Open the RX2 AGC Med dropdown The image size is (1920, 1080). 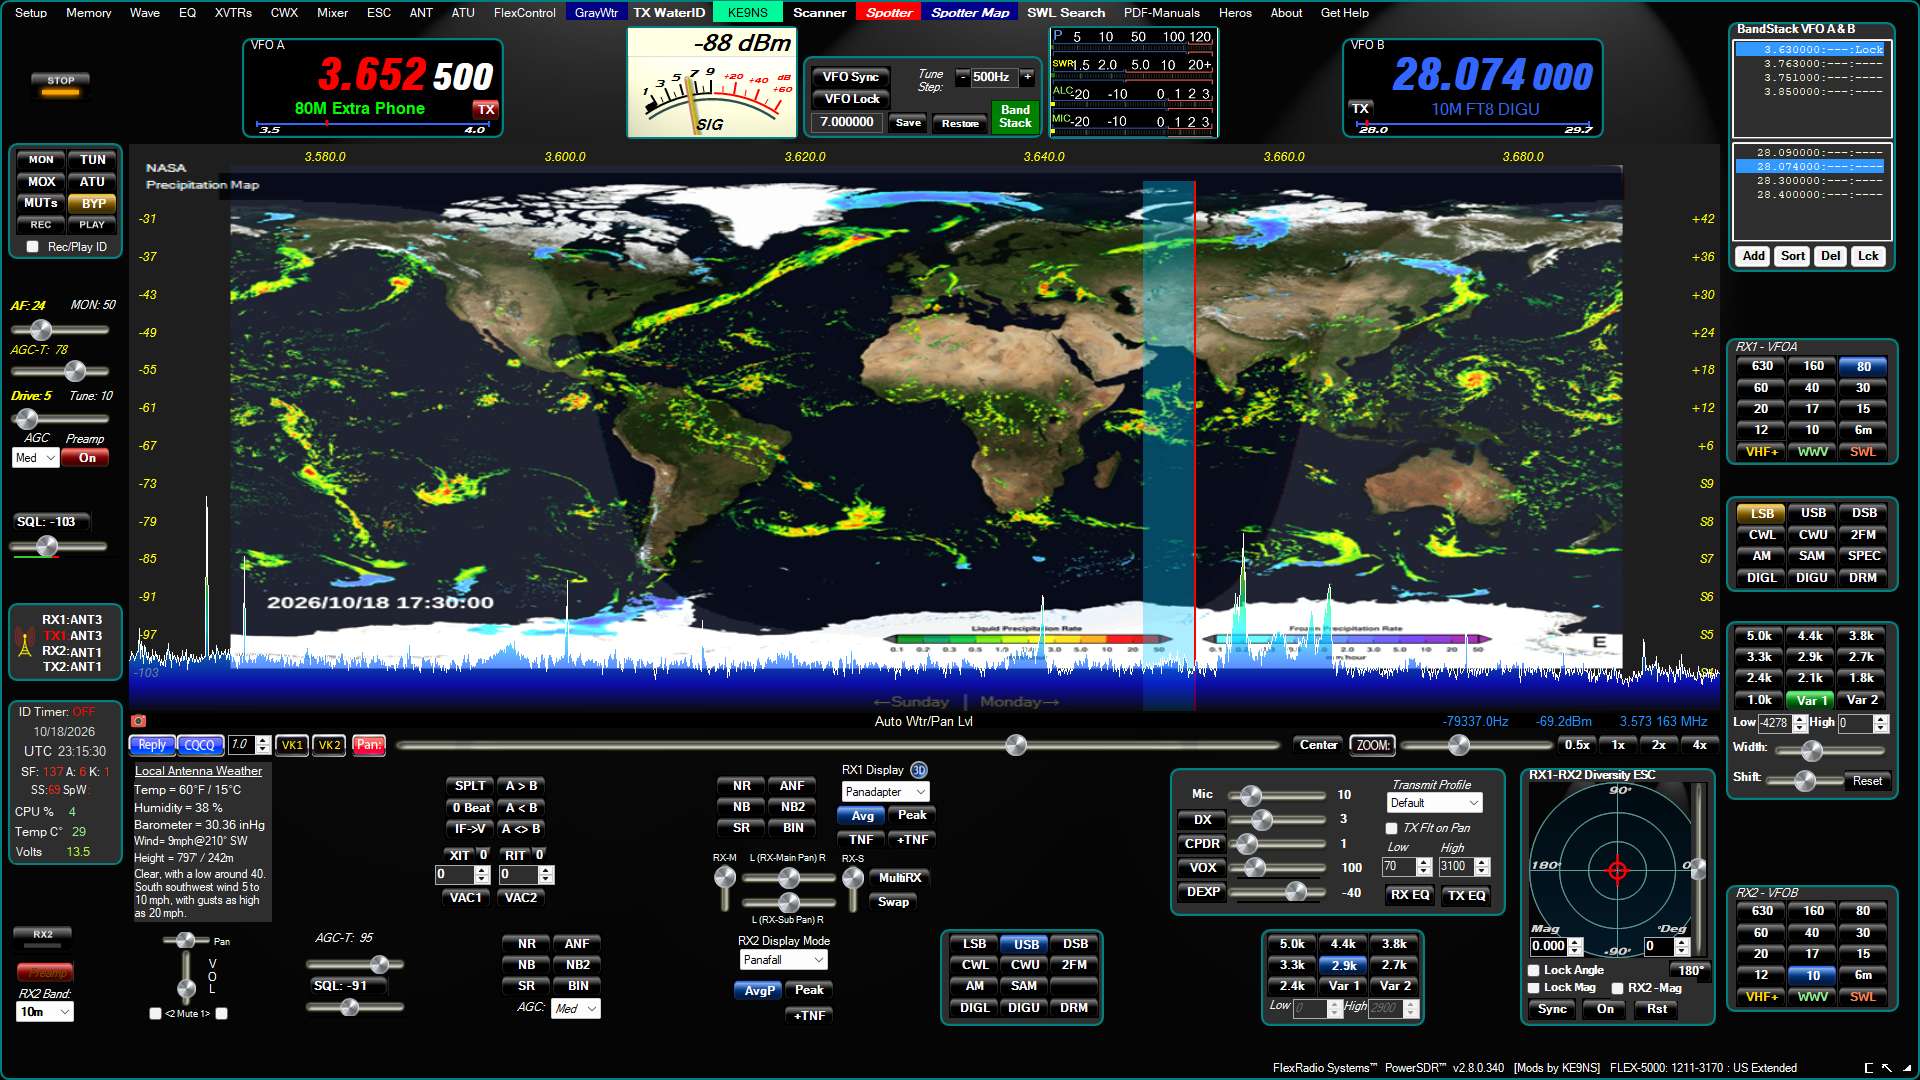tap(575, 1009)
